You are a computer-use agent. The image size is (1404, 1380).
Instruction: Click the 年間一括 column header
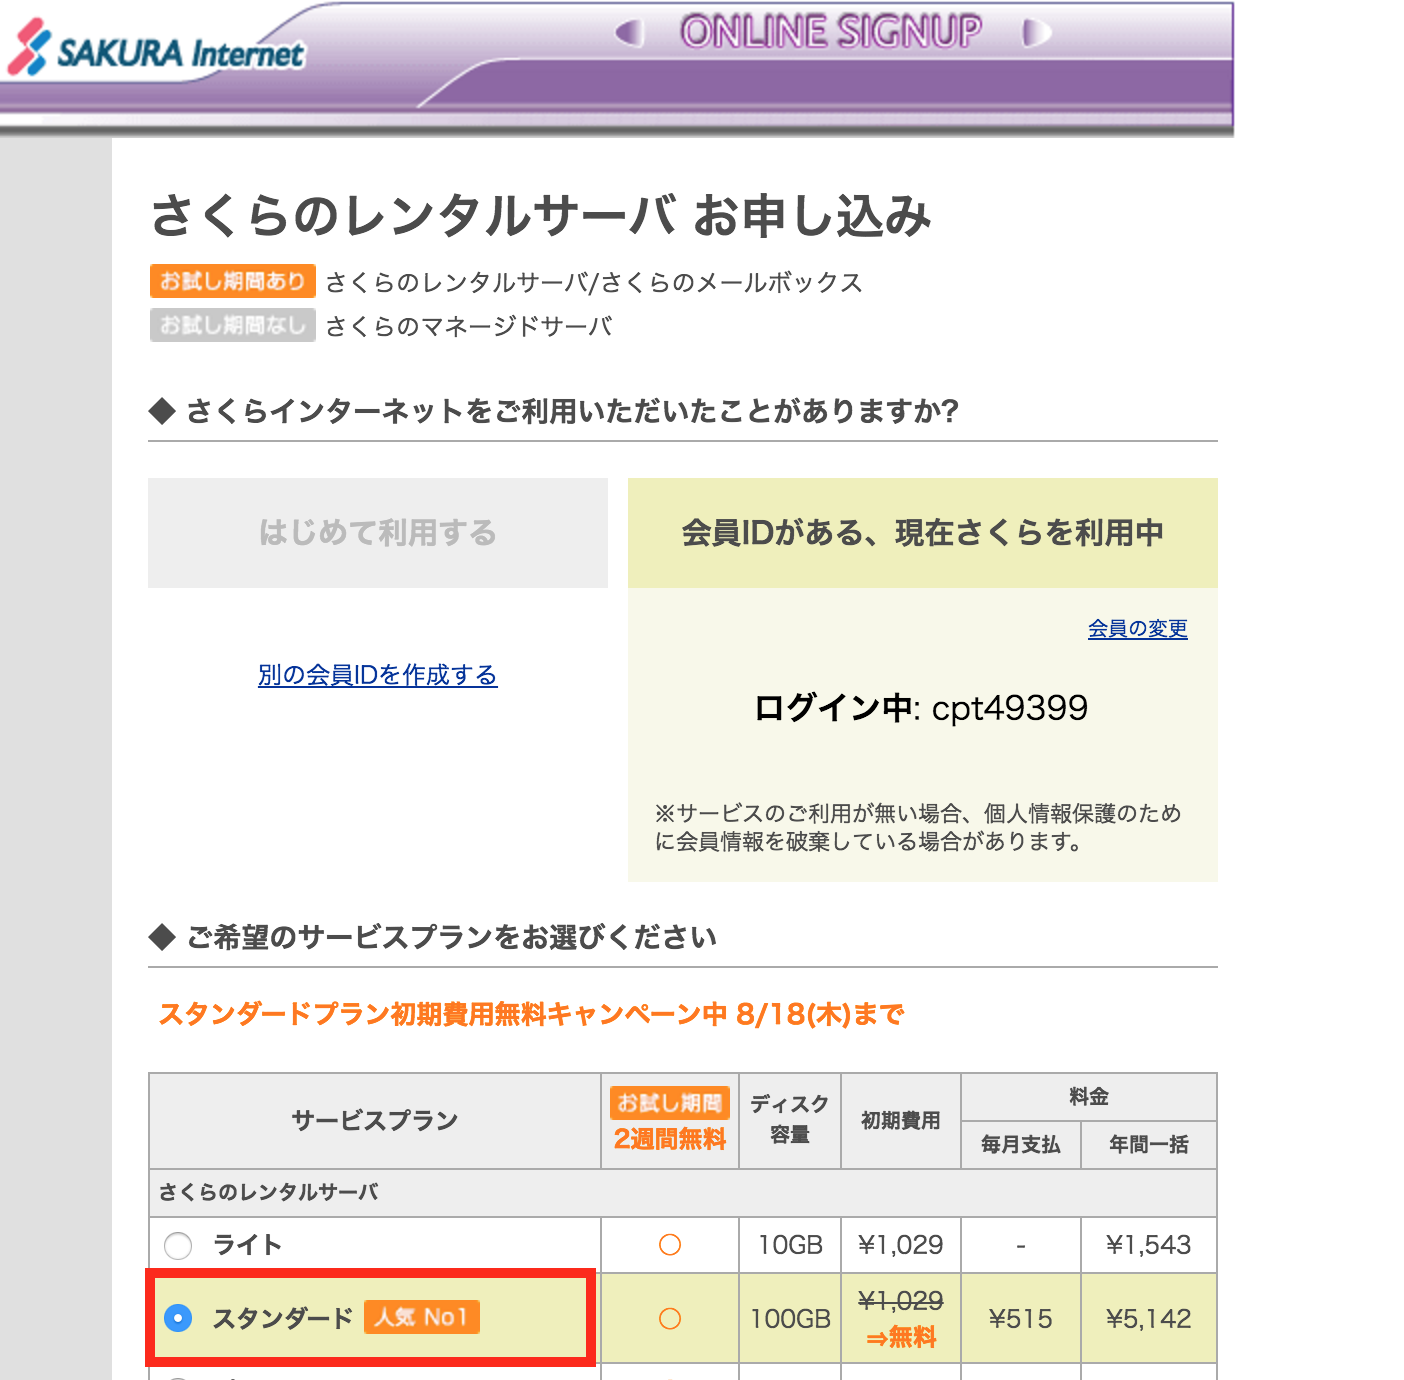click(1149, 1145)
